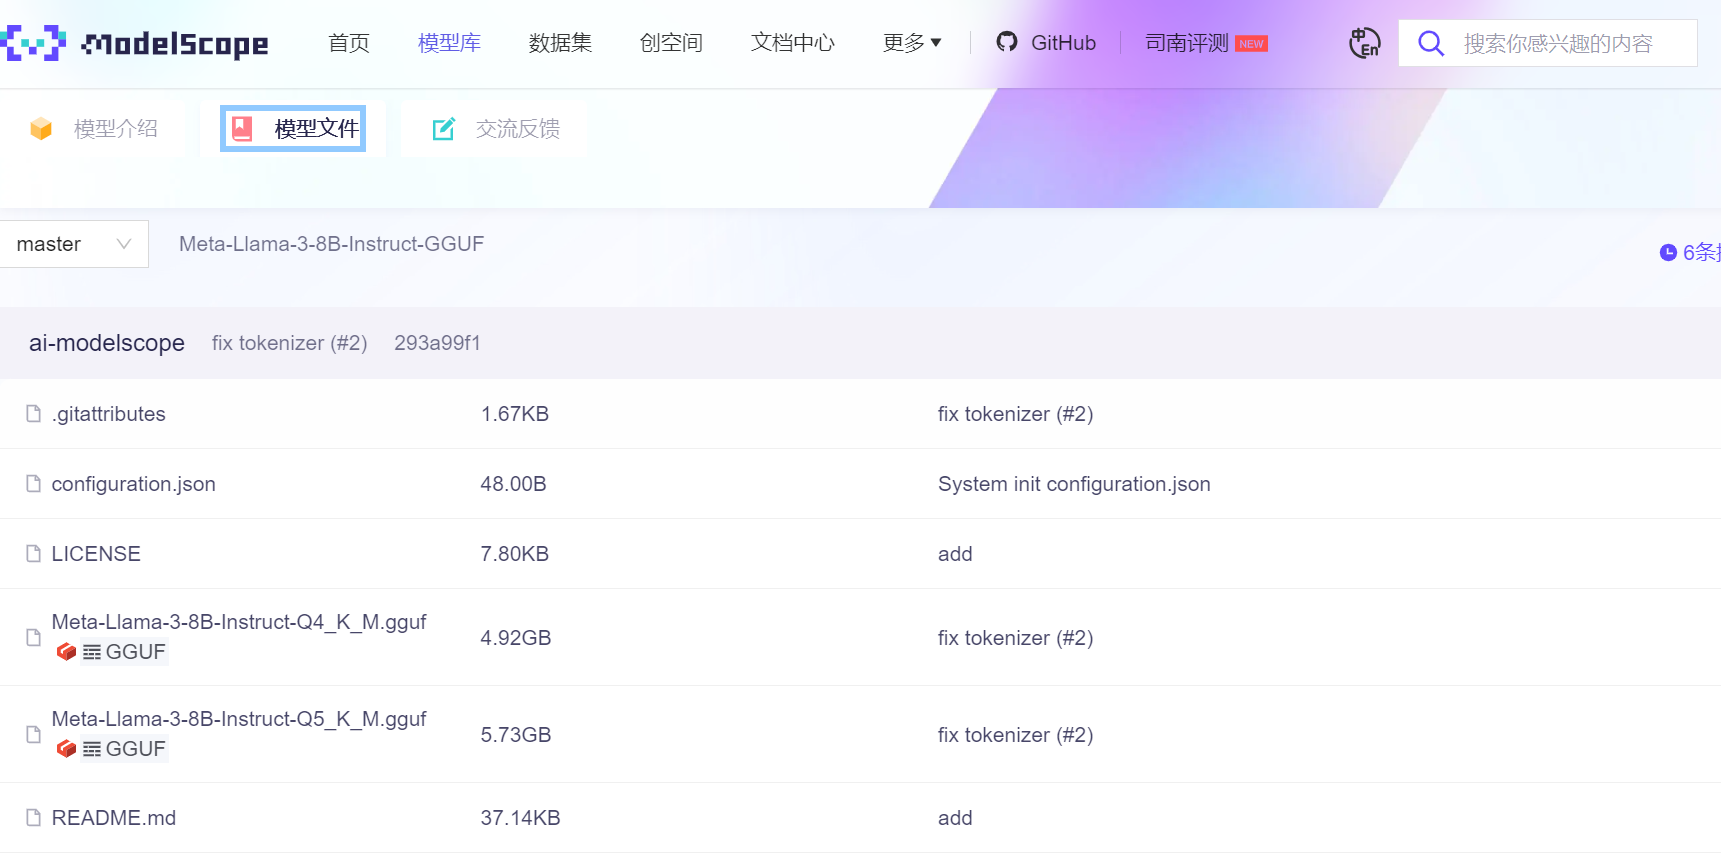Viewport: 1721px width, 863px height.
Task: Click Q5_K_M row fix tokenizer message
Action: pos(1015,735)
